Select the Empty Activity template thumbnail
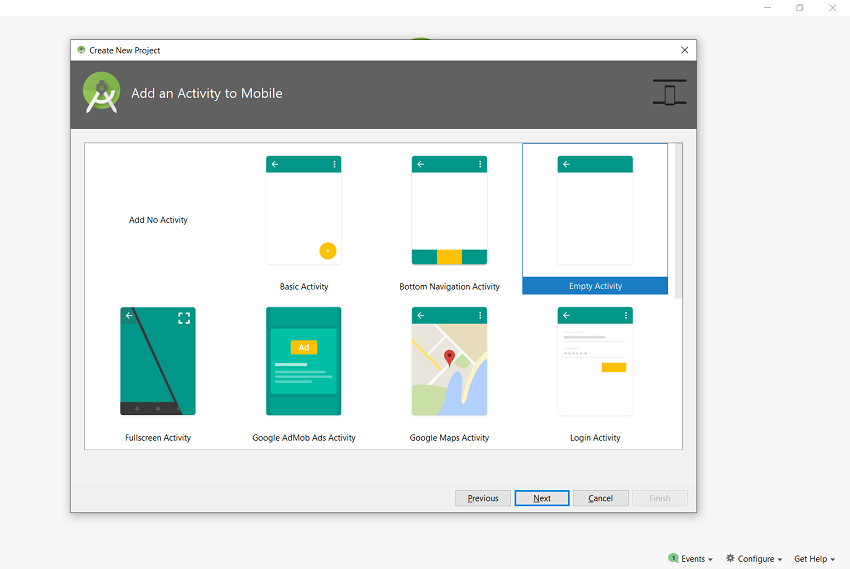Screen dimensions: 850x569 coord(595,210)
